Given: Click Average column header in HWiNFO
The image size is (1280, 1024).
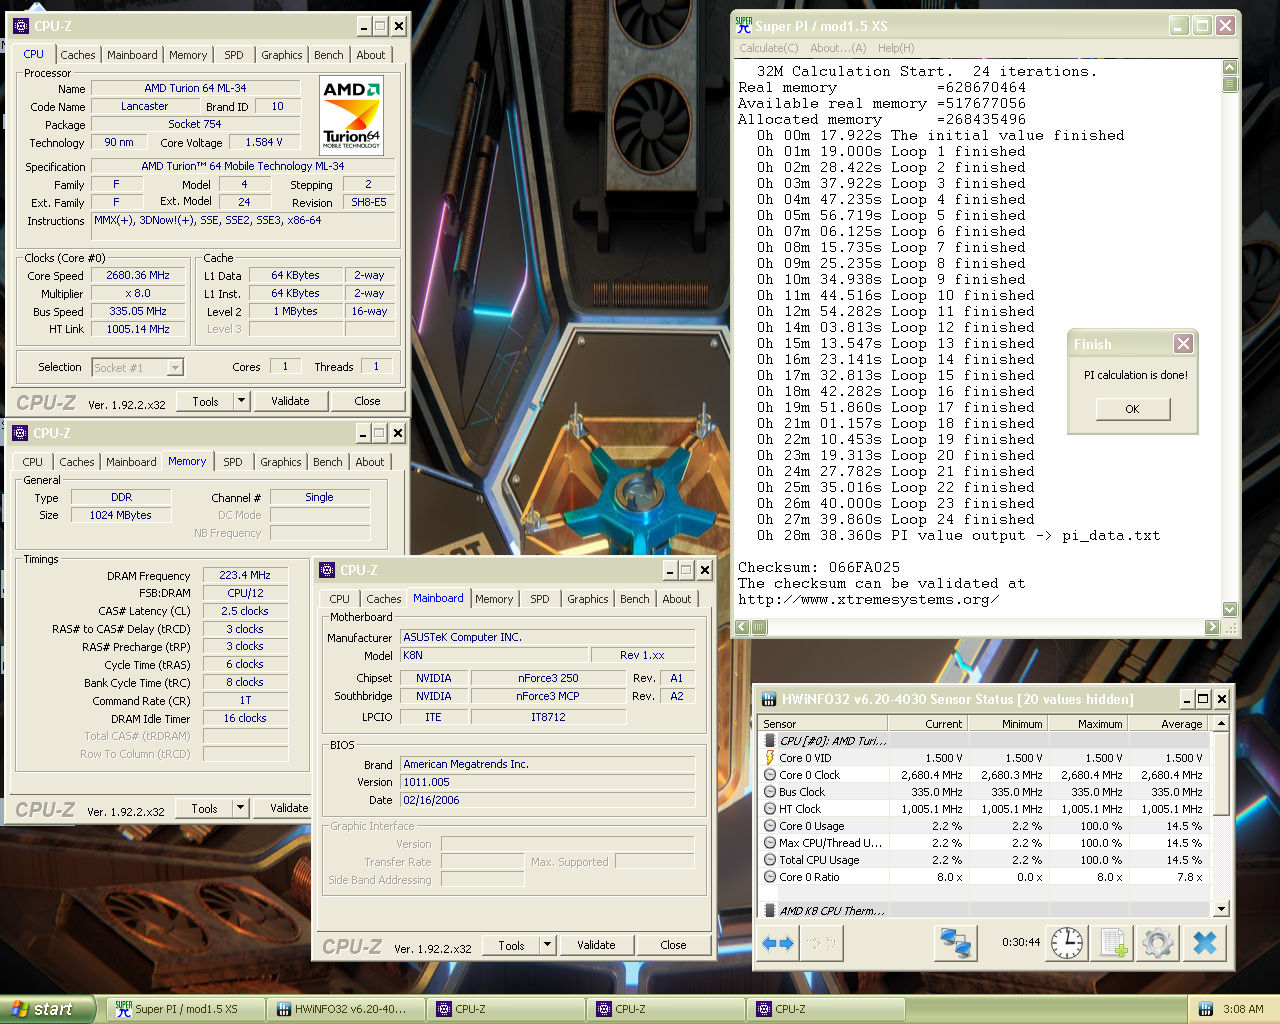Looking at the screenshot, I should pyautogui.click(x=1167, y=724).
